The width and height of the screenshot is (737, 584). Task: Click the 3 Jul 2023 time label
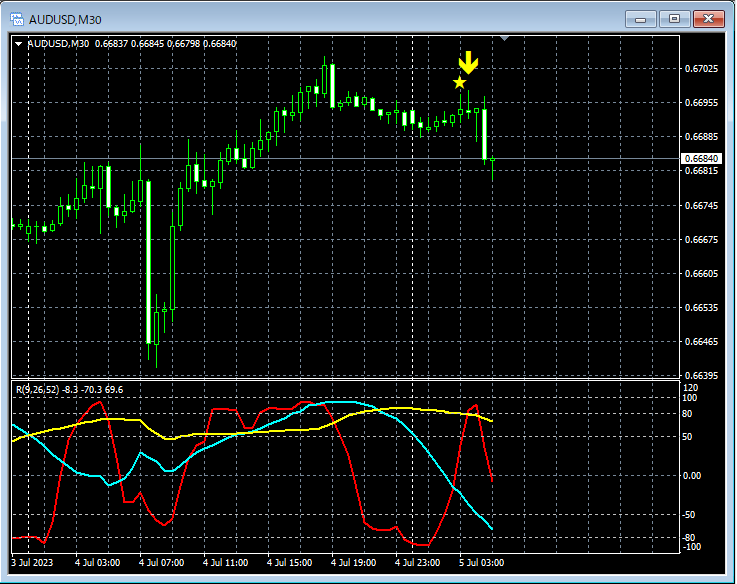[x=32, y=562]
